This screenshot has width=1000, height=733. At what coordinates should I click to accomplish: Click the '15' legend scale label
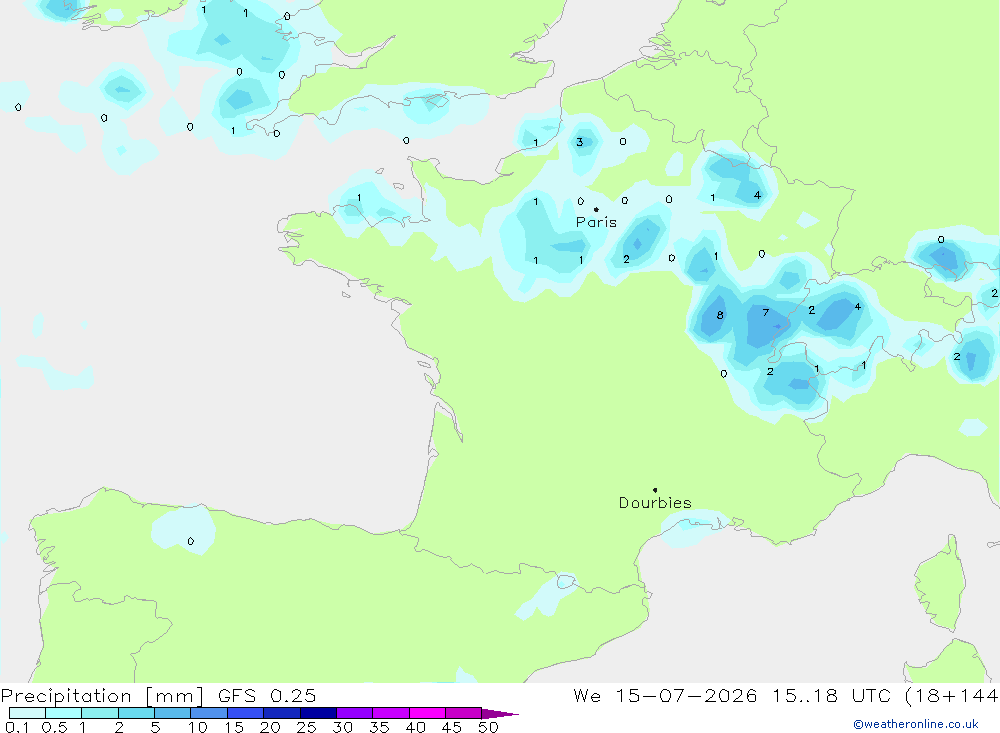pyautogui.click(x=234, y=727)
